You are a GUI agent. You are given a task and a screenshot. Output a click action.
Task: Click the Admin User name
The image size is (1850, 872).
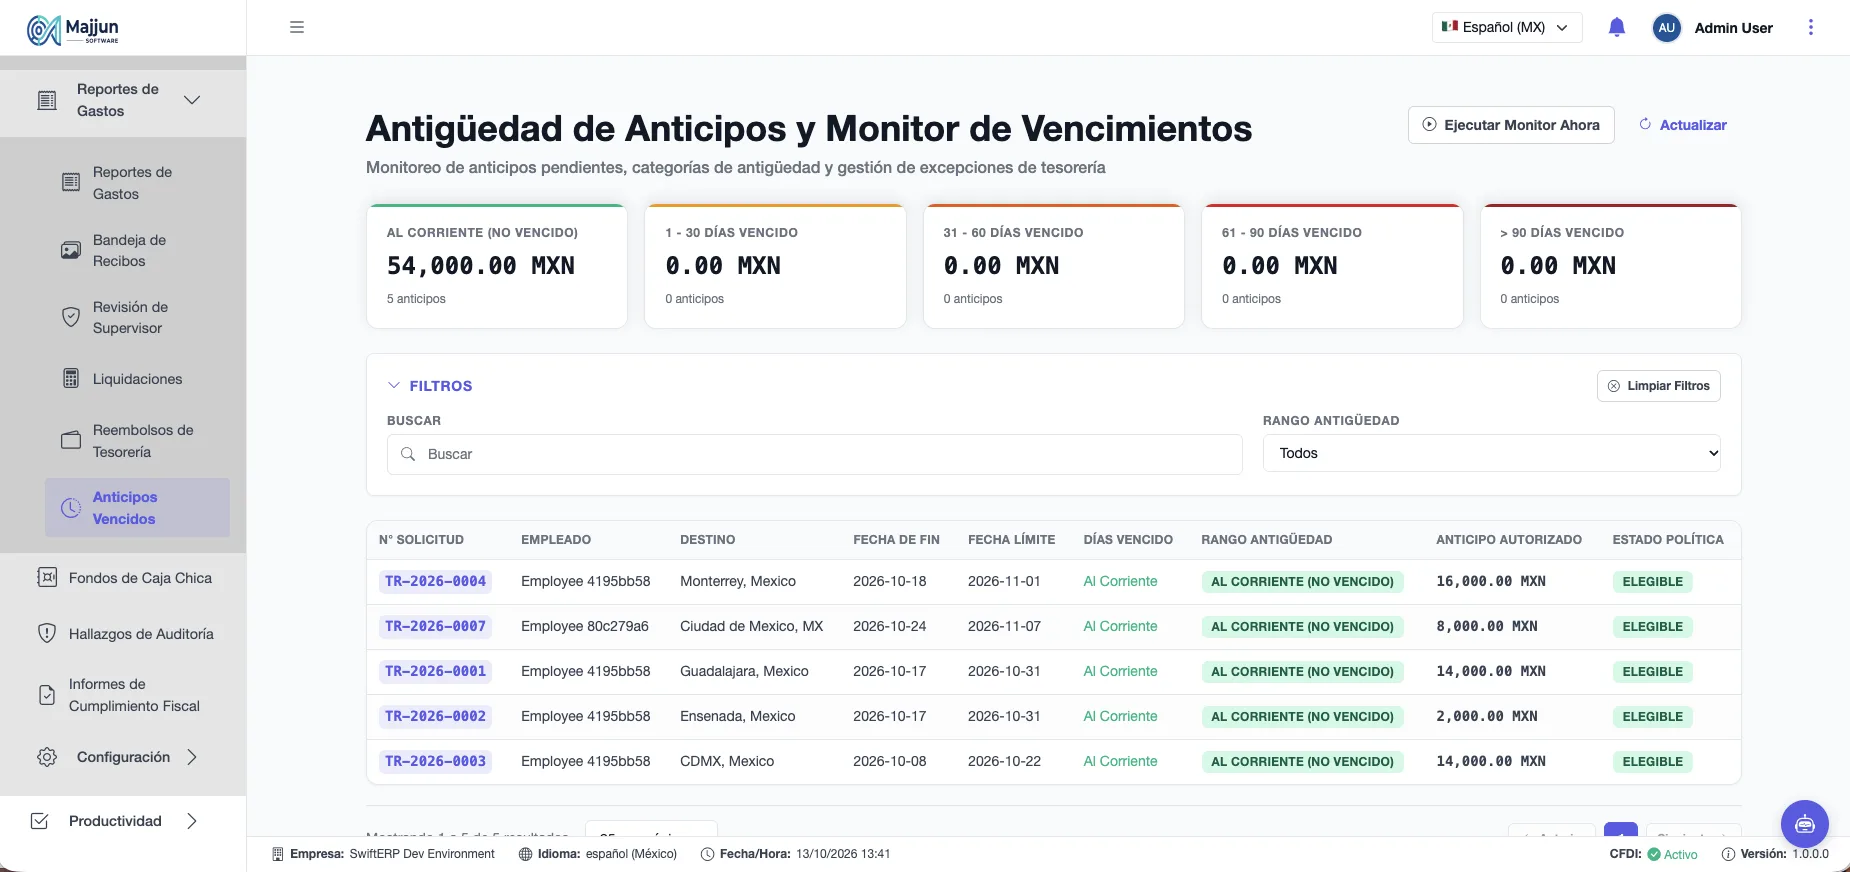pyautogui.click(x=1733, y=28)
